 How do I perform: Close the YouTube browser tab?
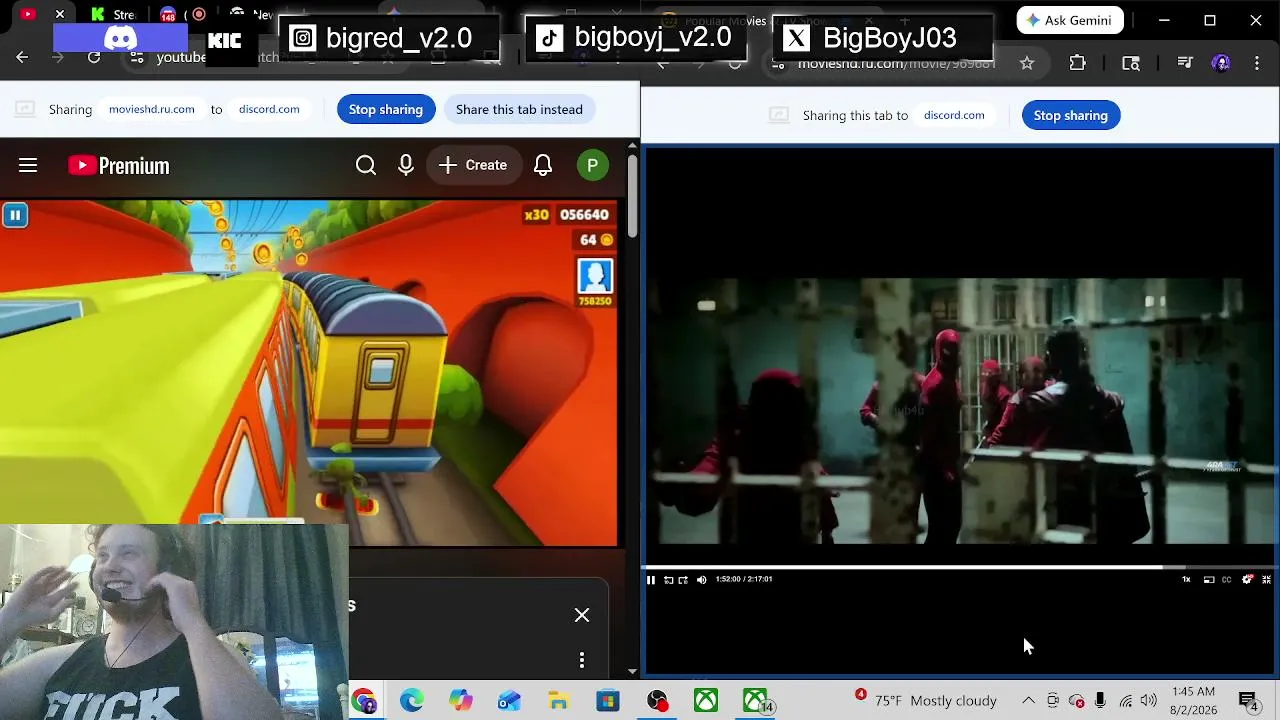click(x=60, y=14)
